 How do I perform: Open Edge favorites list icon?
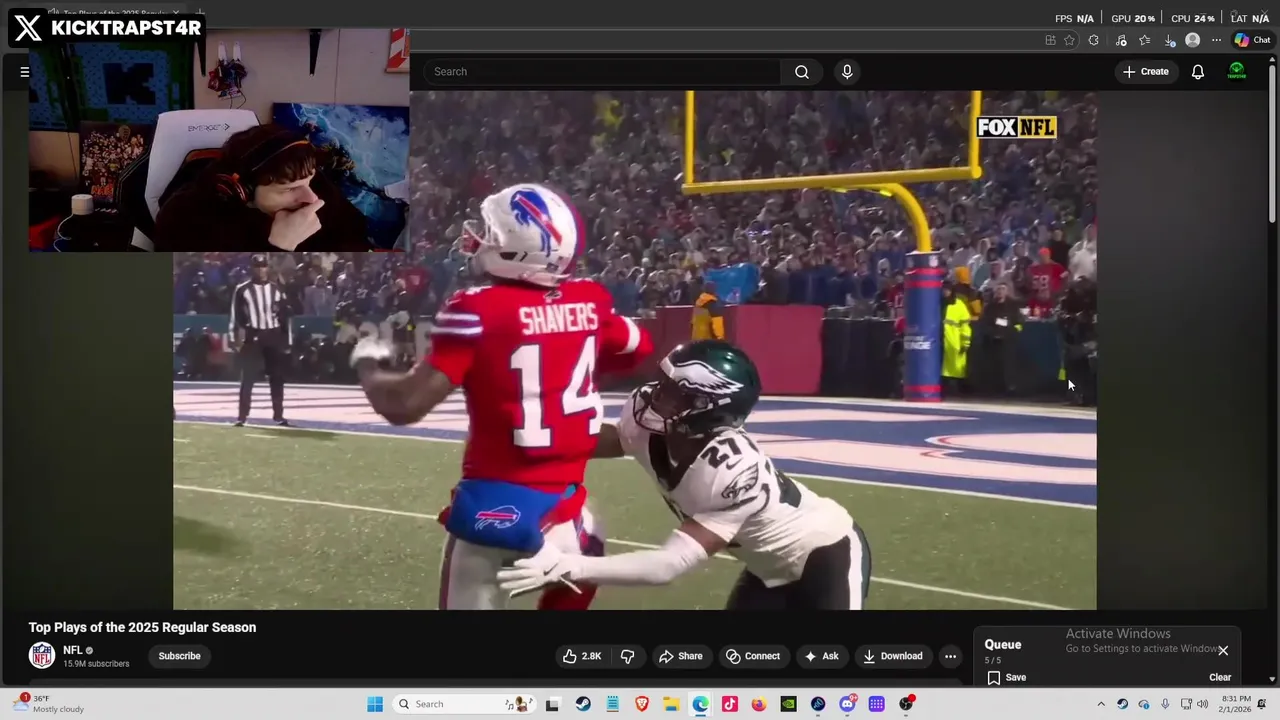pos(1144,40)
